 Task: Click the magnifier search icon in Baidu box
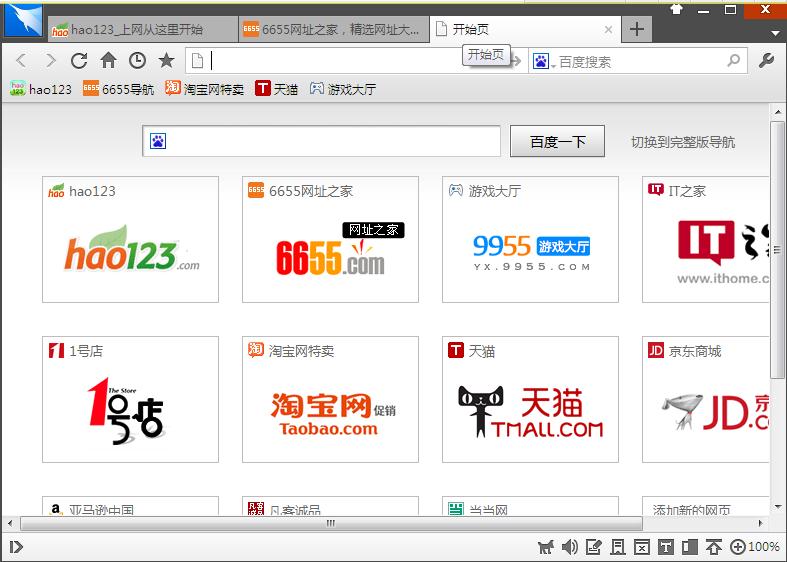click(x=734, y=61)
